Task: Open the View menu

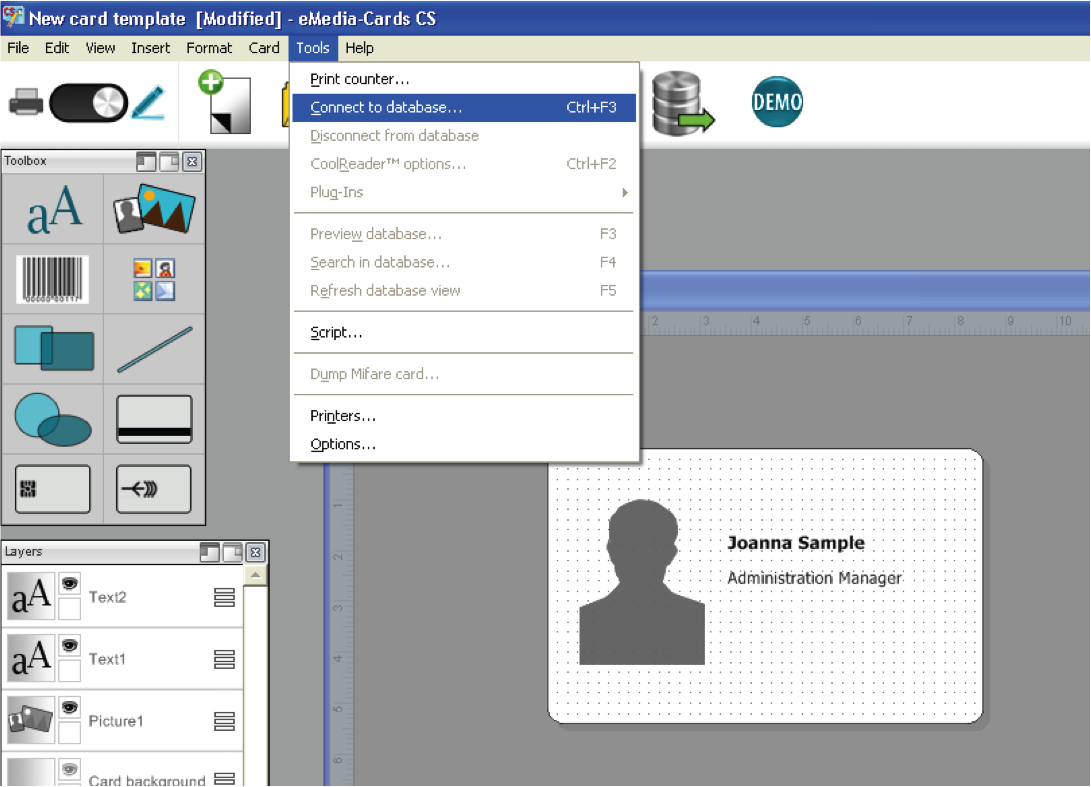Action: coord(100,48)
